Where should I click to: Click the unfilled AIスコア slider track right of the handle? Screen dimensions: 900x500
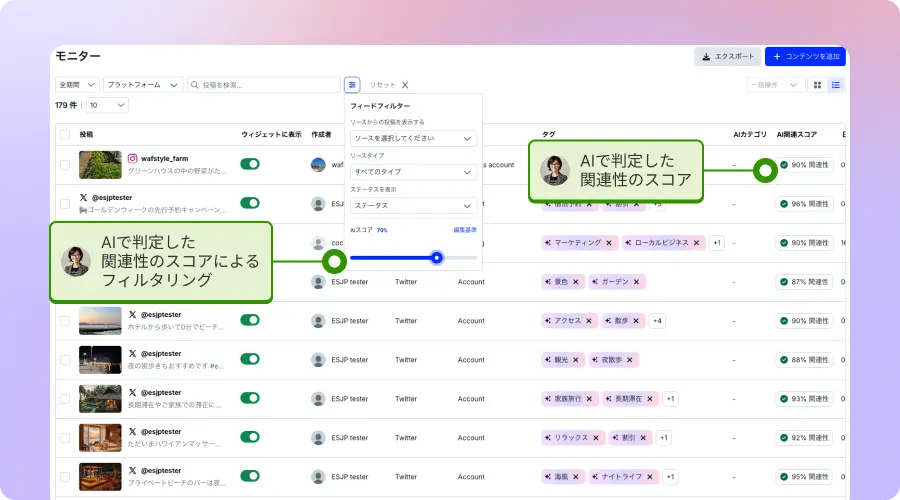(460, 258)
